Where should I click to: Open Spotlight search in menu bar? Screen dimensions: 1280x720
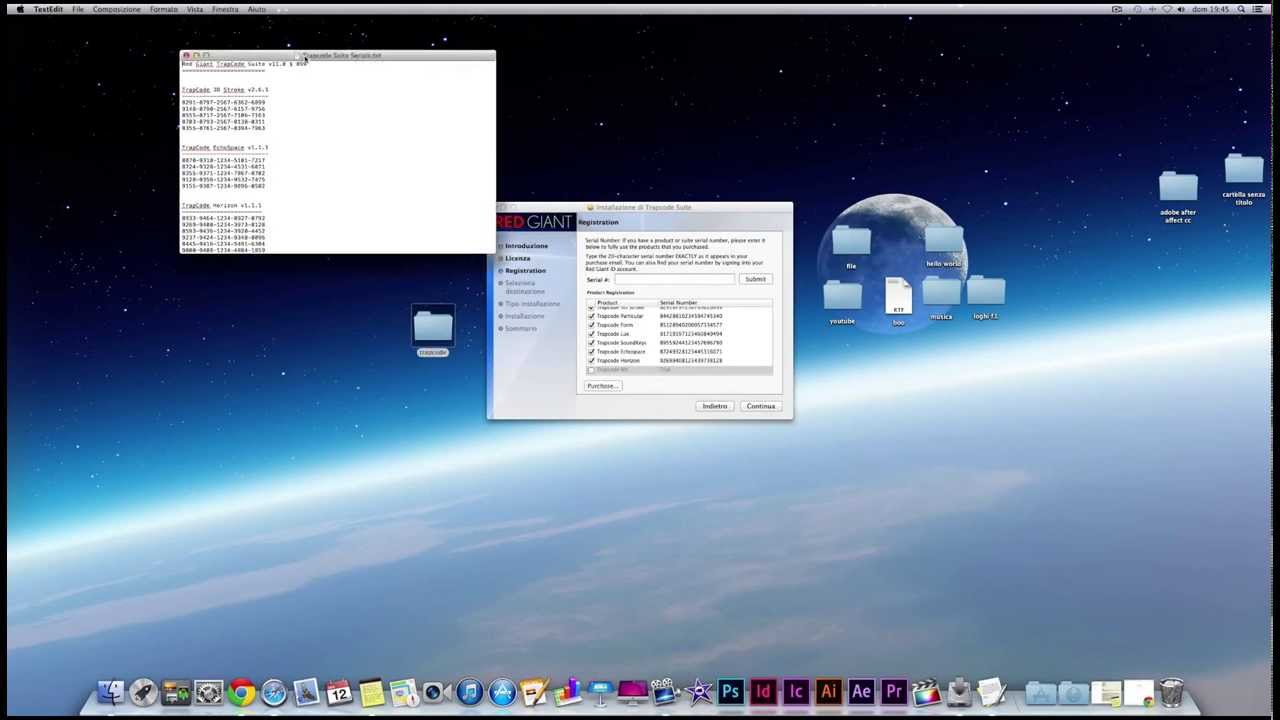click(x=1241, y=9)
